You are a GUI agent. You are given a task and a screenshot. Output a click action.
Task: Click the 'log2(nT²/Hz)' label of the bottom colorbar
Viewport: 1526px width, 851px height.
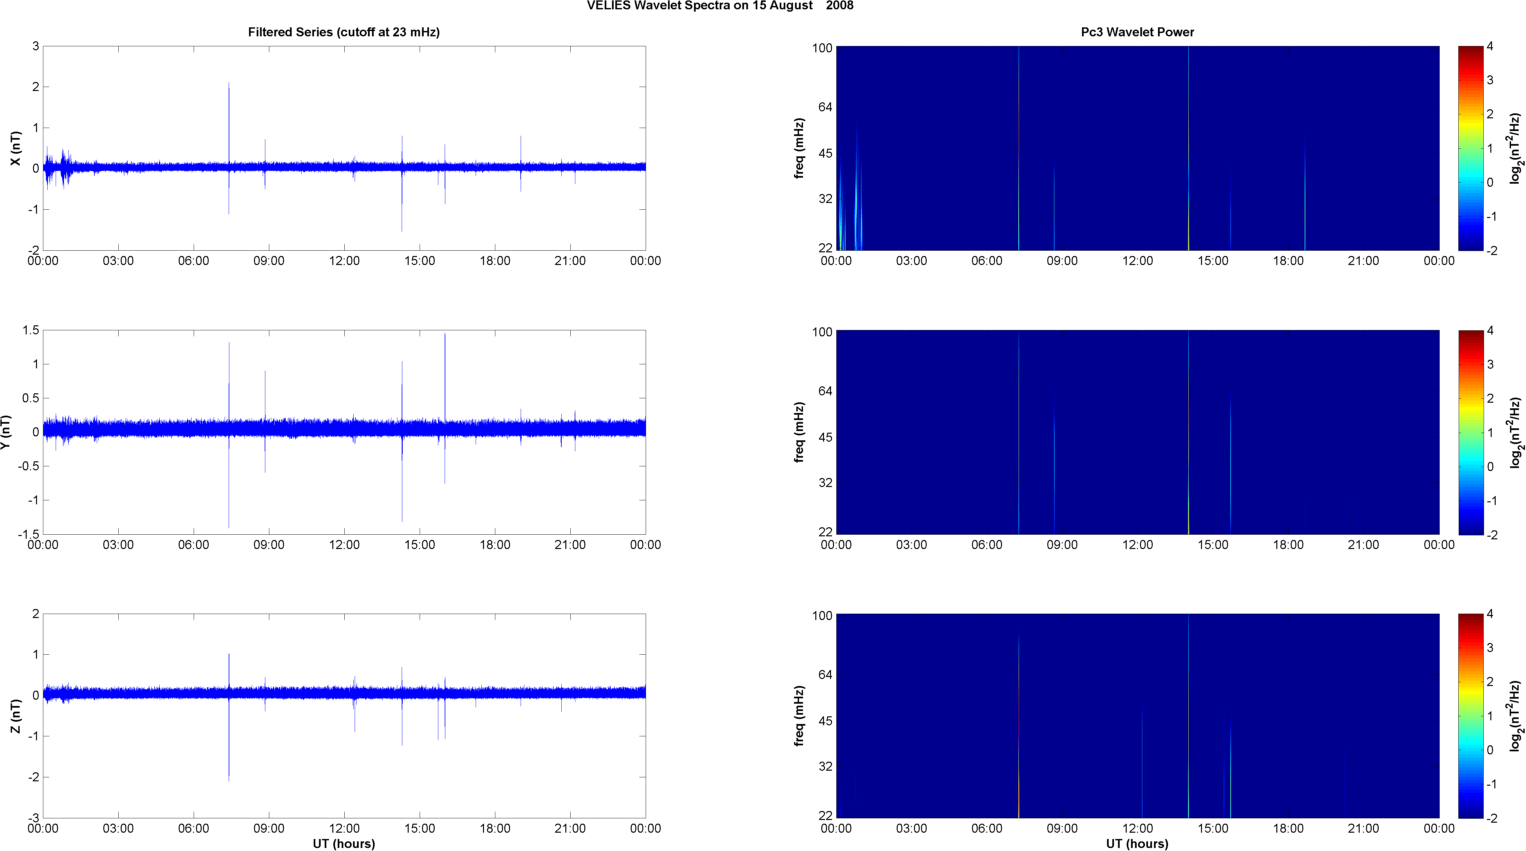(x=1516, y=716)
